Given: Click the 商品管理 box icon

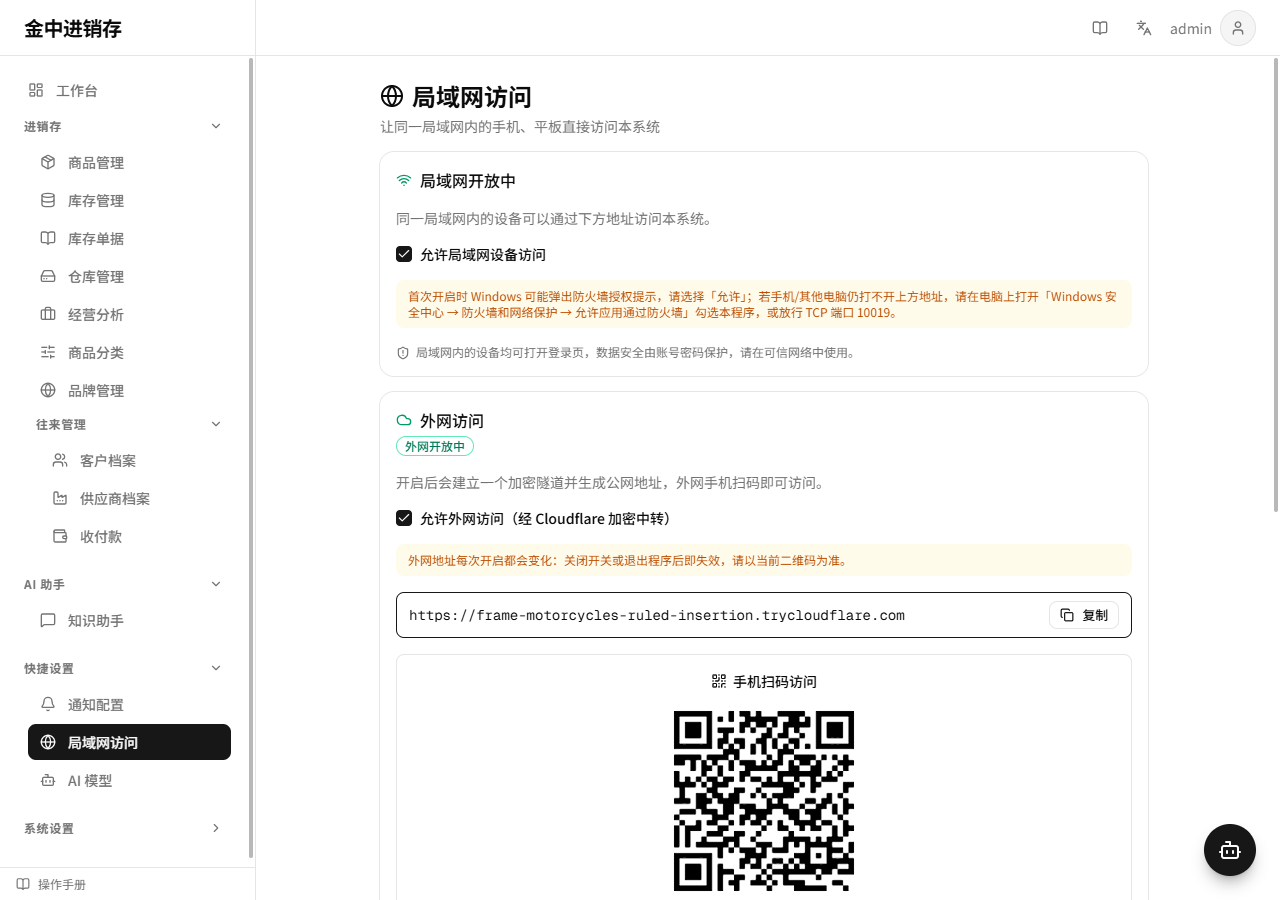Looking at the screenshot, I should coord(48,162).
